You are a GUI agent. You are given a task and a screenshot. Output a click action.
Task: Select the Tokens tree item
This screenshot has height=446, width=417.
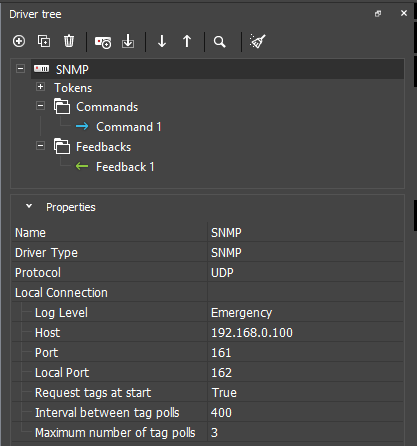73,88
